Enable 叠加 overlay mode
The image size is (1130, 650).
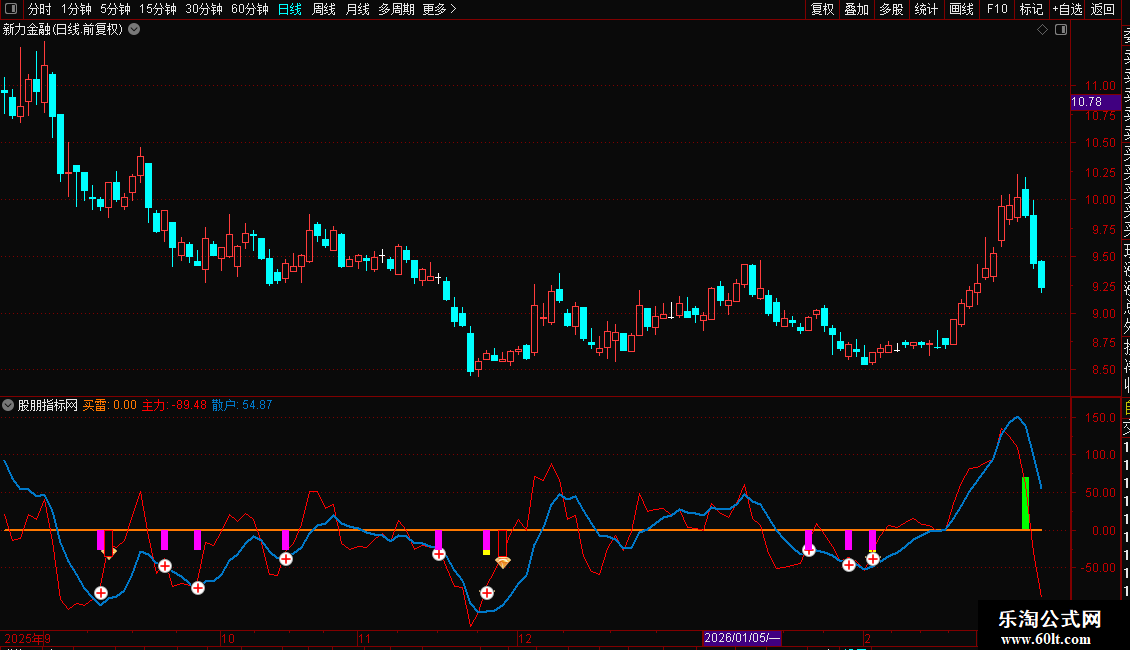click(x=856, y=9)
